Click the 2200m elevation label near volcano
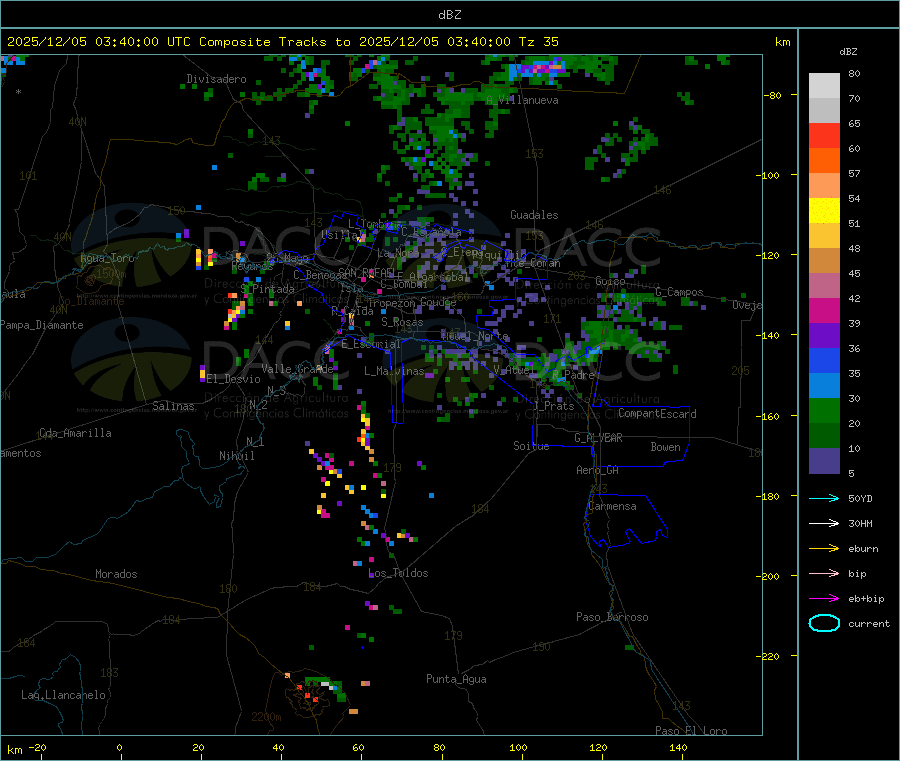This screenshot has width=900, height=761. 266,717
